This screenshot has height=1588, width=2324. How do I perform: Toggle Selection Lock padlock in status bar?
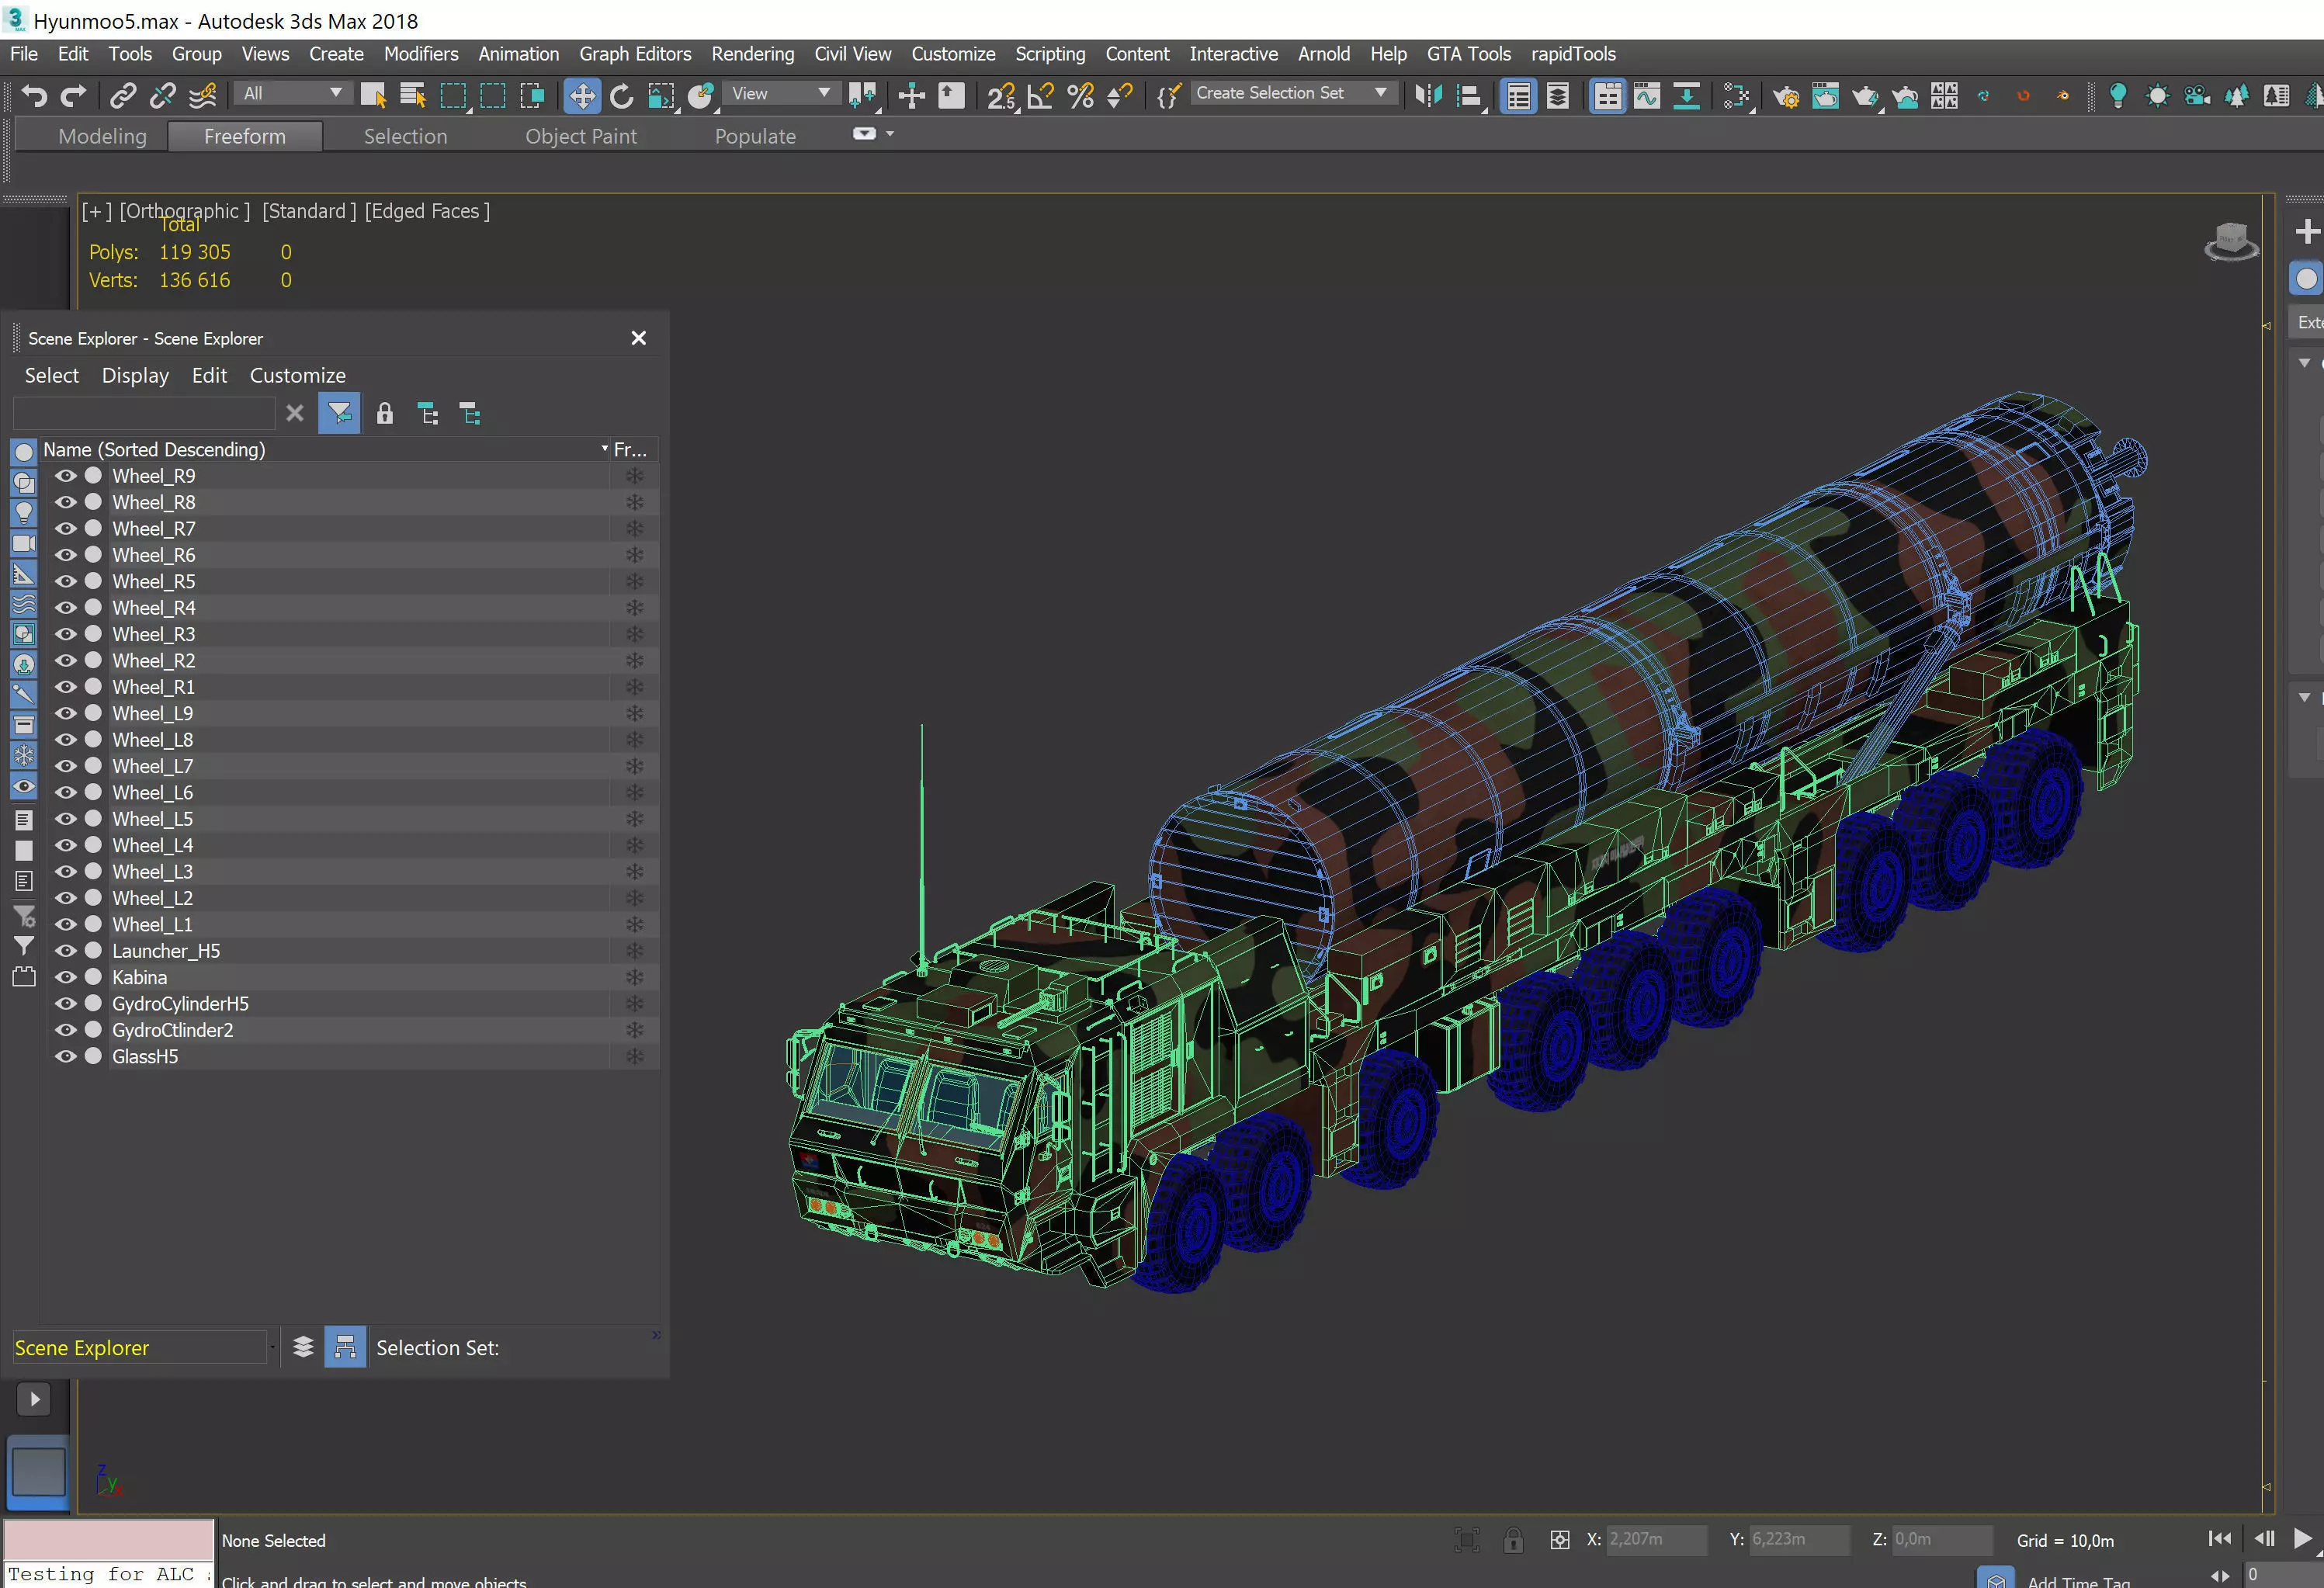point(1513,1540)
